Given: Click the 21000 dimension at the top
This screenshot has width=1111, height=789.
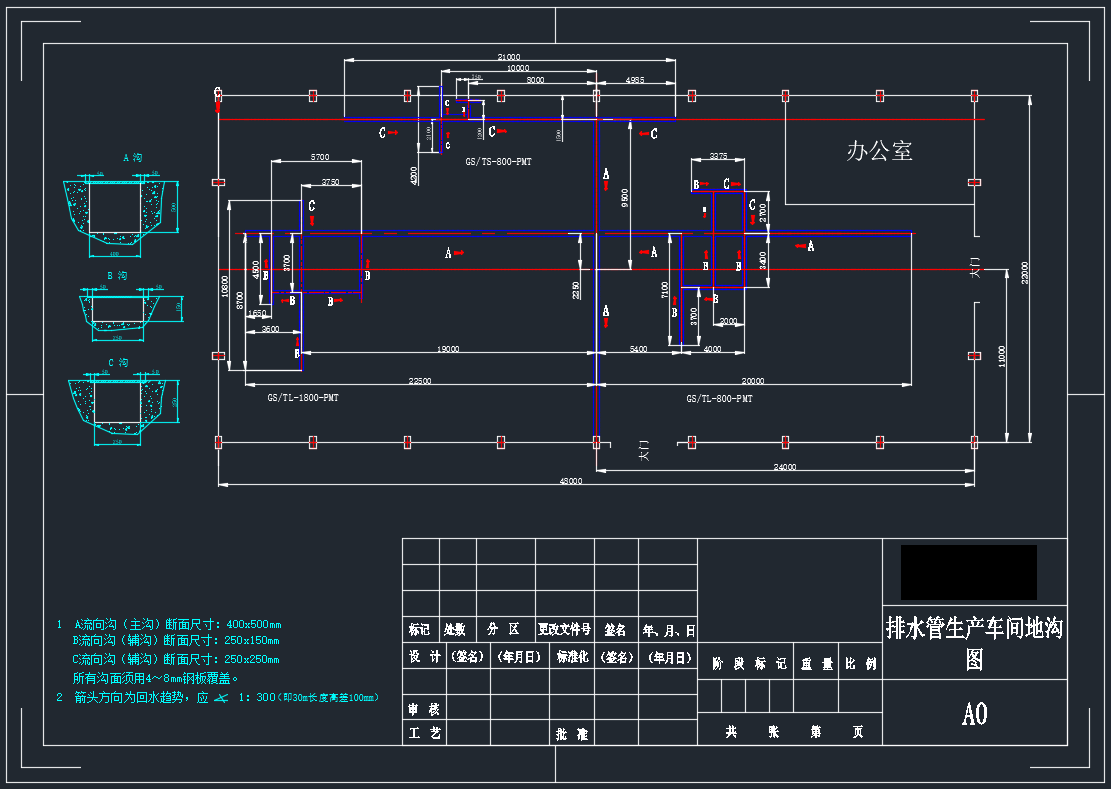Looking at the screenshot, I should [x=508, y=57].
